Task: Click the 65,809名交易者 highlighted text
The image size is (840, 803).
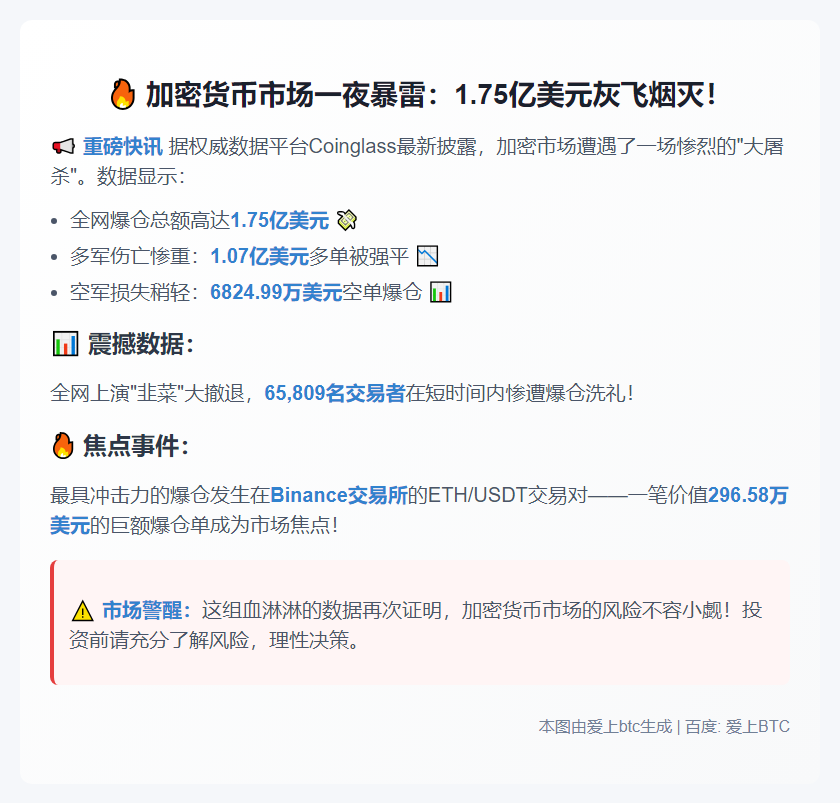Action: tap(335, 393)
